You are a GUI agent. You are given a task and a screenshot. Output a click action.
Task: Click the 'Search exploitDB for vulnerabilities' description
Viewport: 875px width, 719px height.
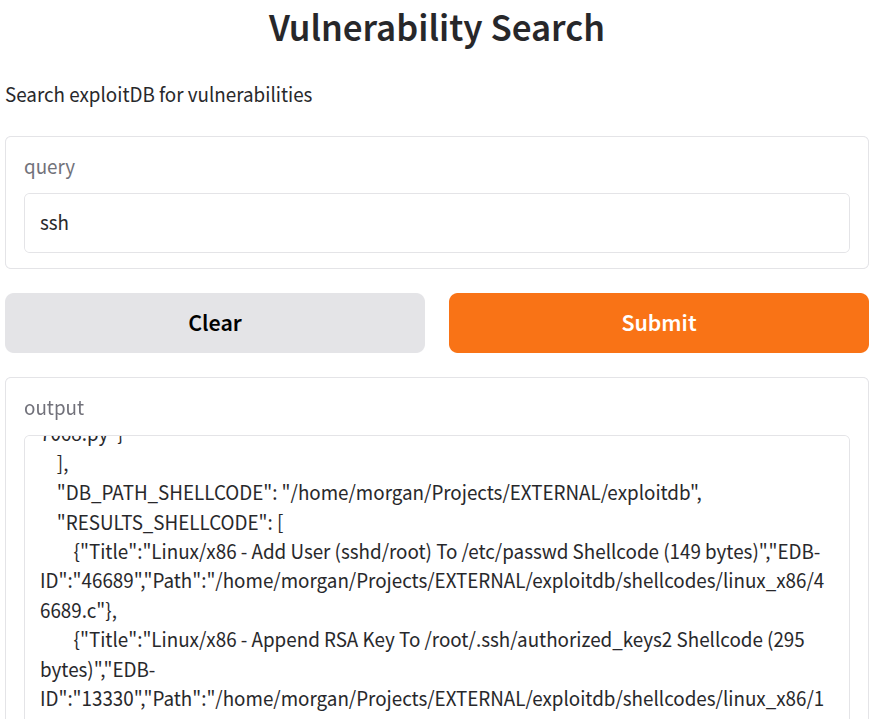click(159, 95)
